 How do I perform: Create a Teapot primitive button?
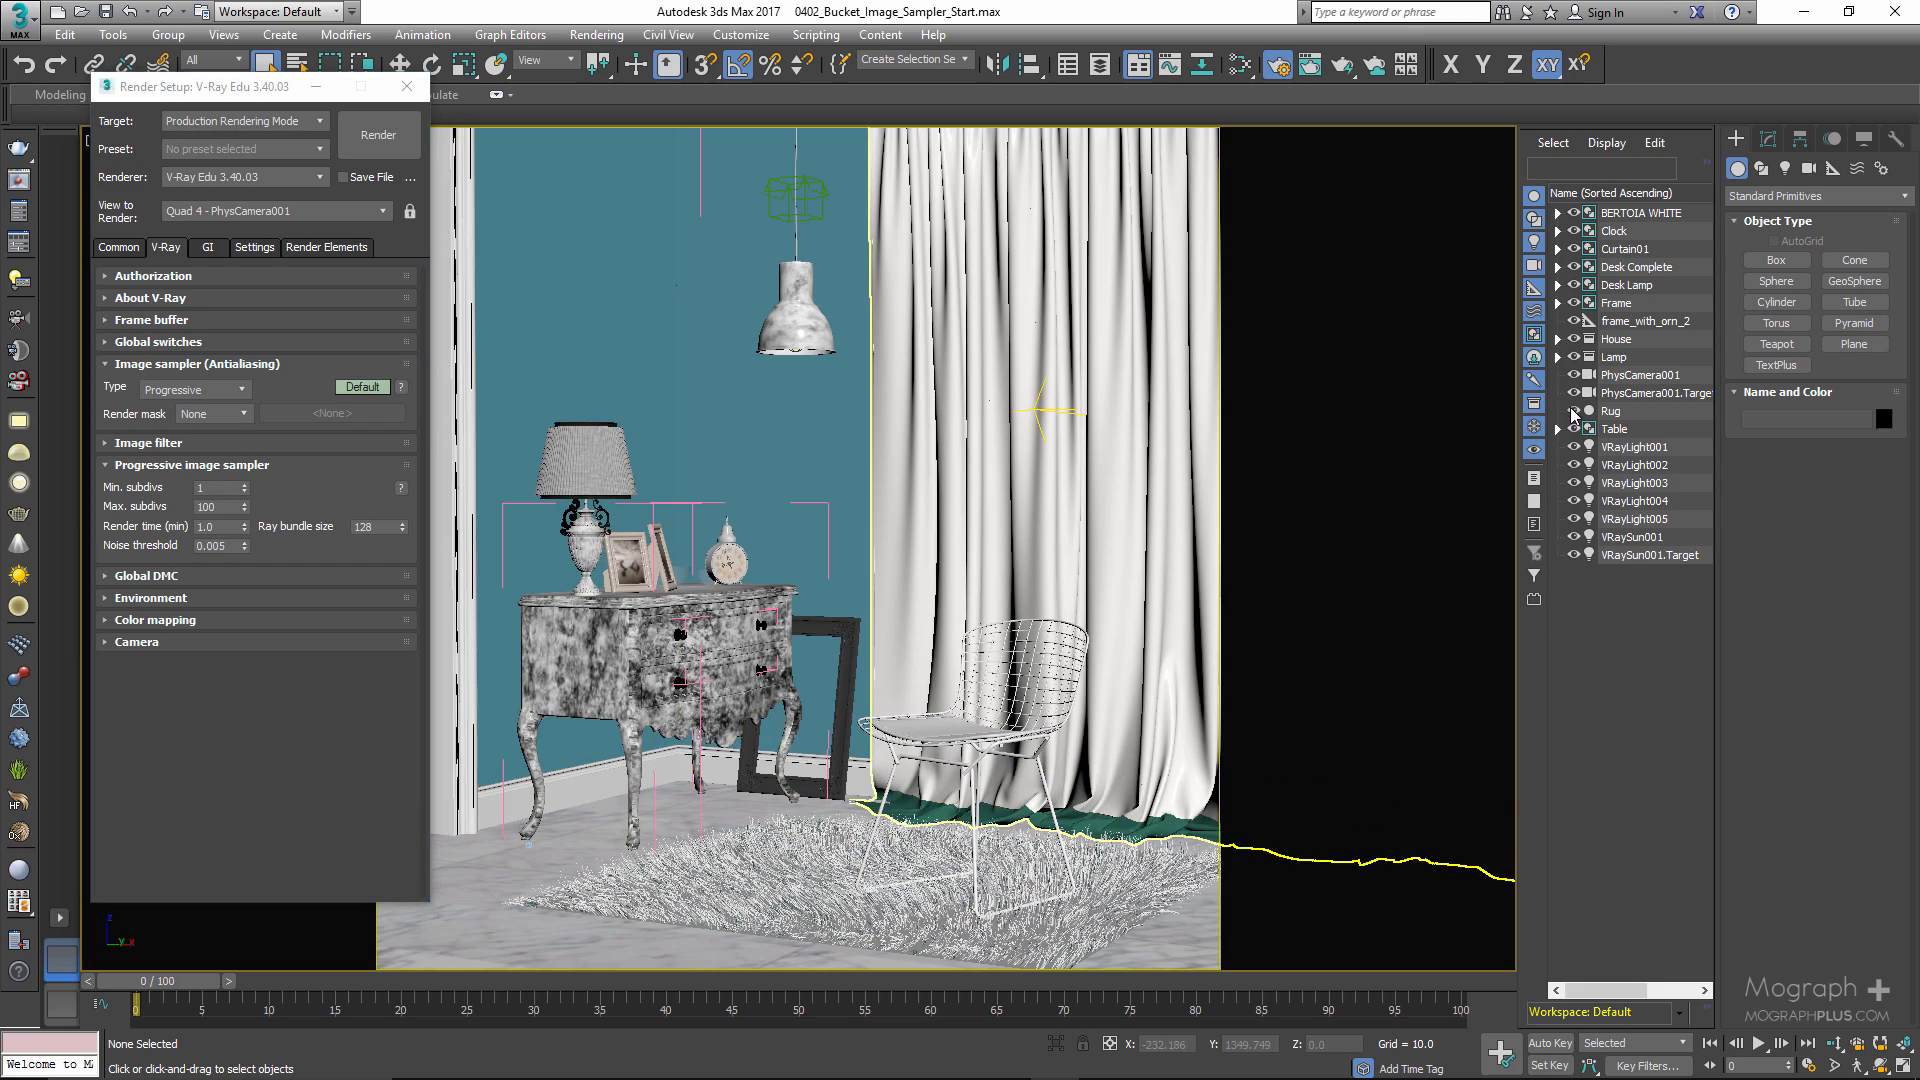click(1776, 344)
